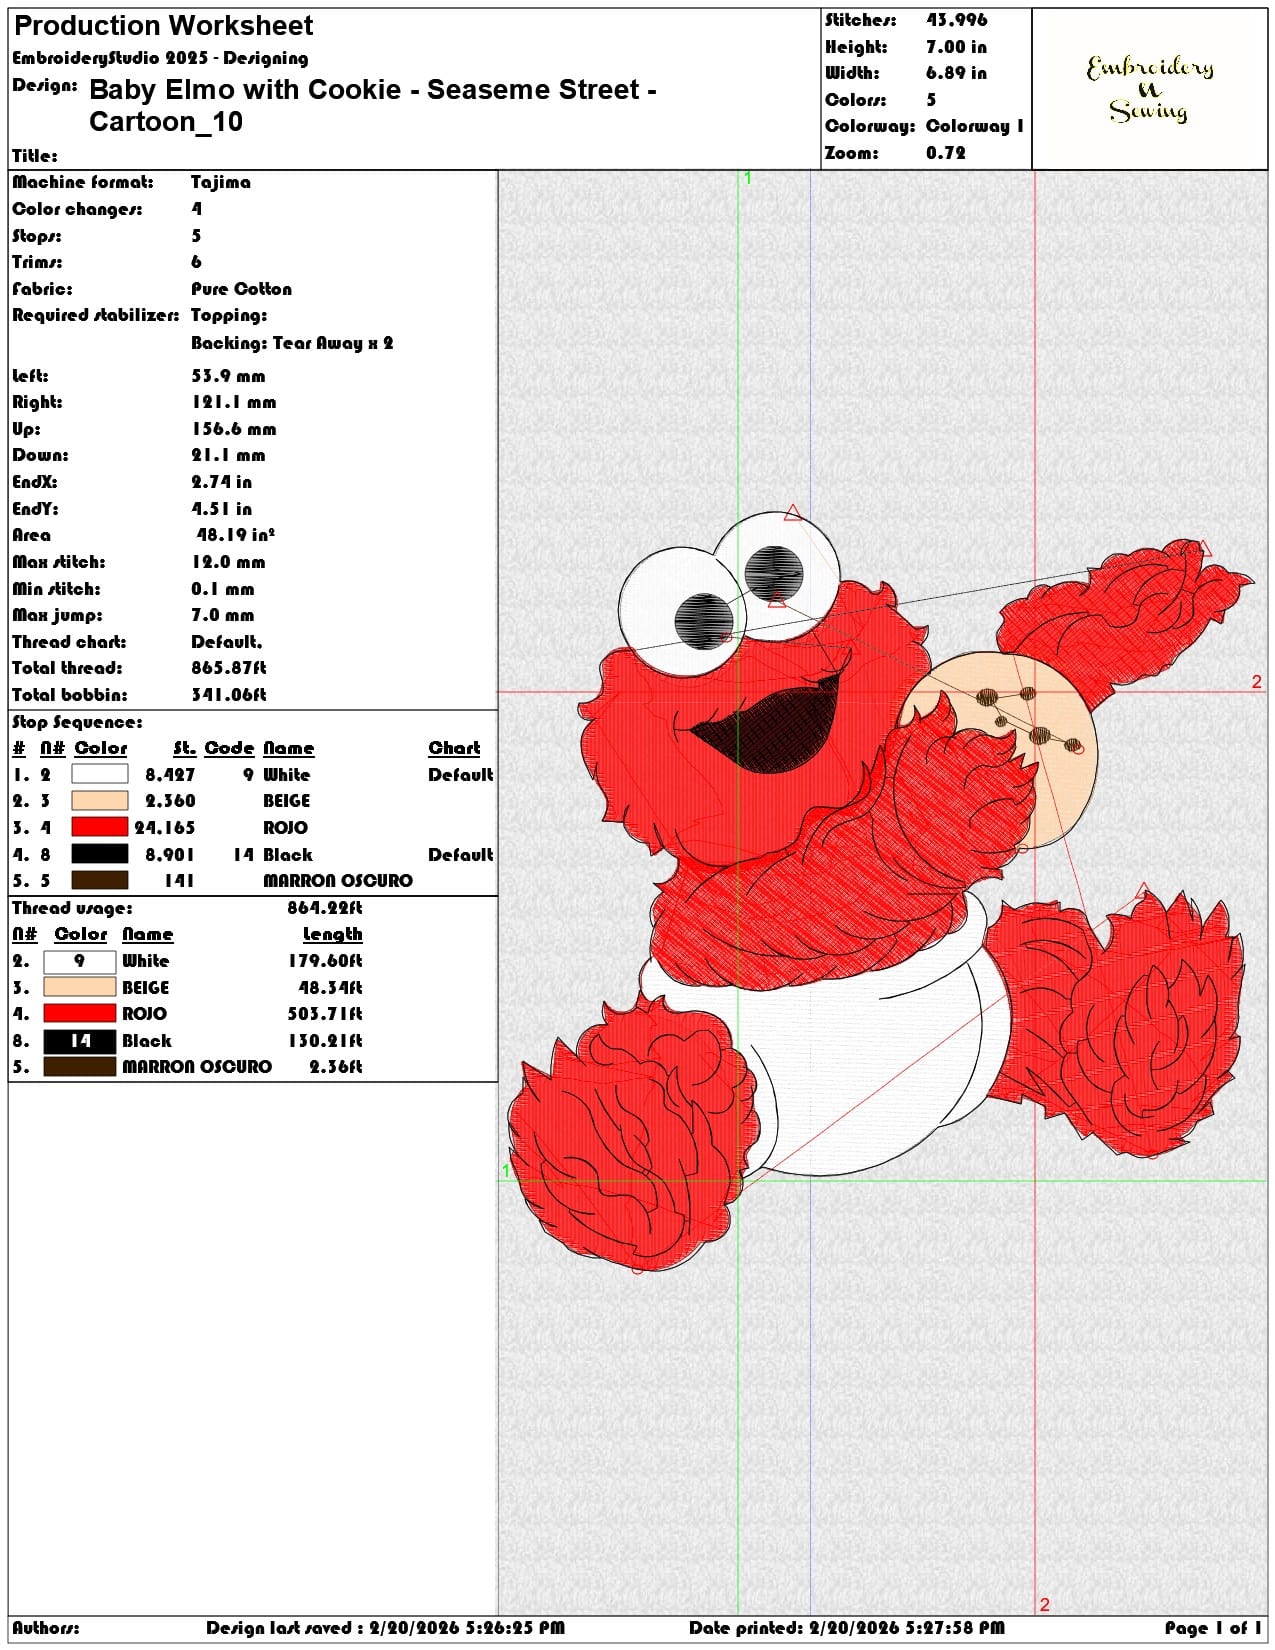Click the Fabric value Pure Cotton

tap(241, 289)
